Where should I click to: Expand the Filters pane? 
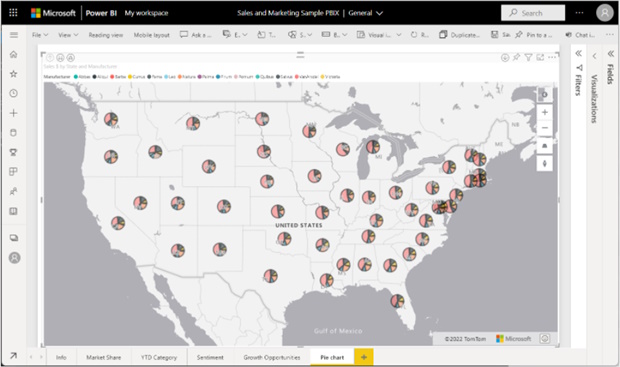point(578,53)
